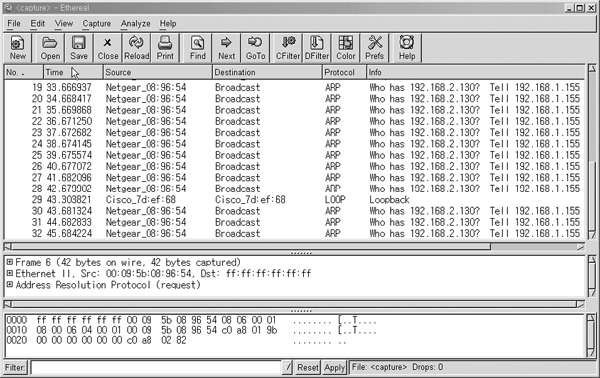
Task: Click packet list scroll down arrow
Action: (x=592, y=235)
